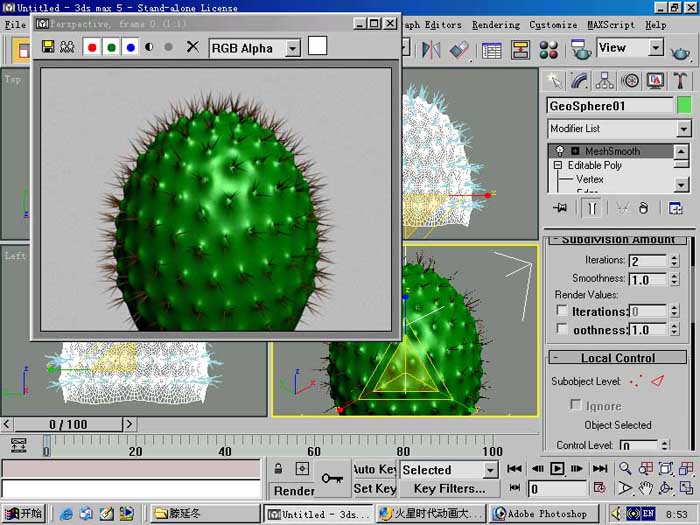The height and width of the screenshot is (525, 700).
Task: Clear the rendered image with X icon
Action: [192, 46]
